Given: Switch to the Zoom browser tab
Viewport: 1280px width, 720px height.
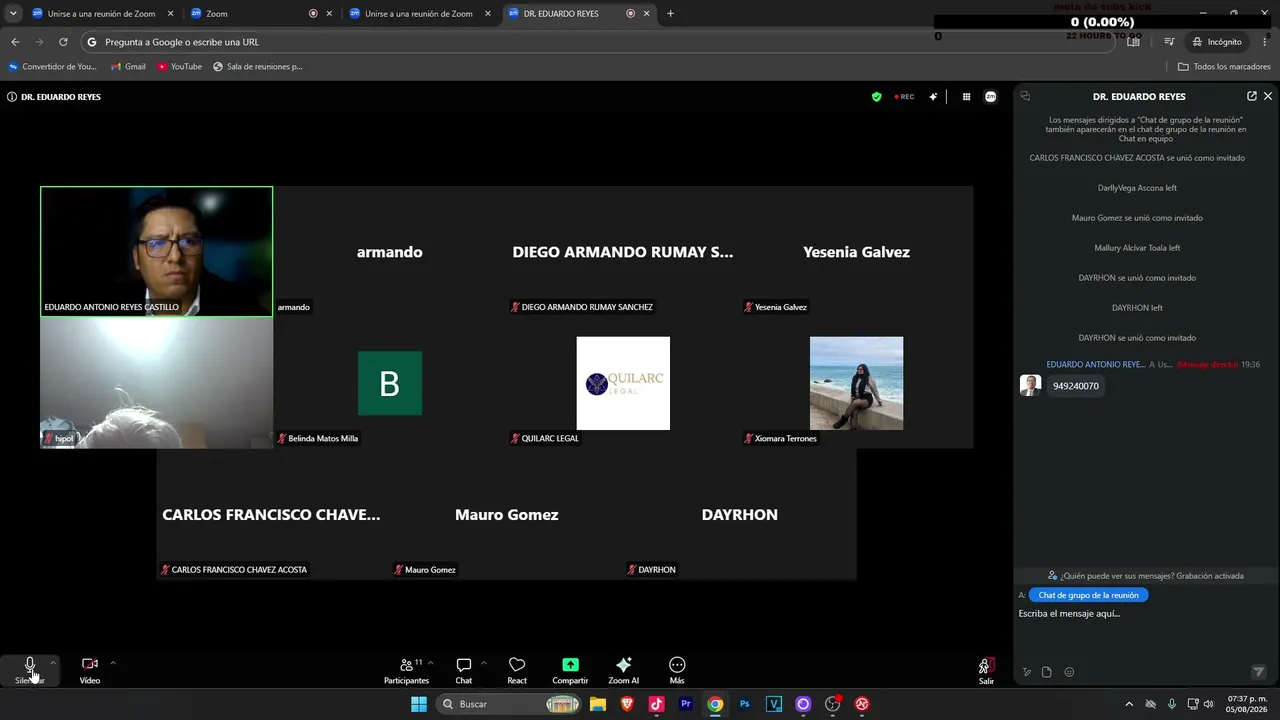Looking at the screenshot, I should (x=260, y=14).
